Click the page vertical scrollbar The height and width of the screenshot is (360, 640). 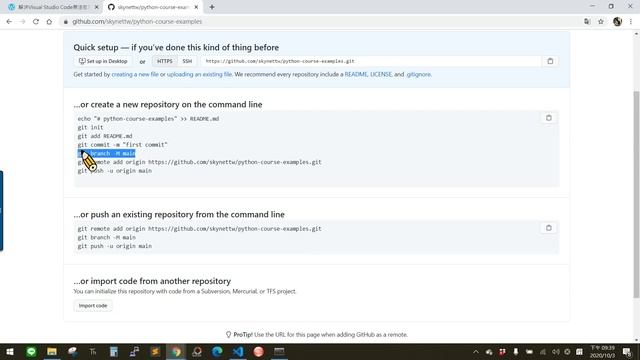click(636, 194)
